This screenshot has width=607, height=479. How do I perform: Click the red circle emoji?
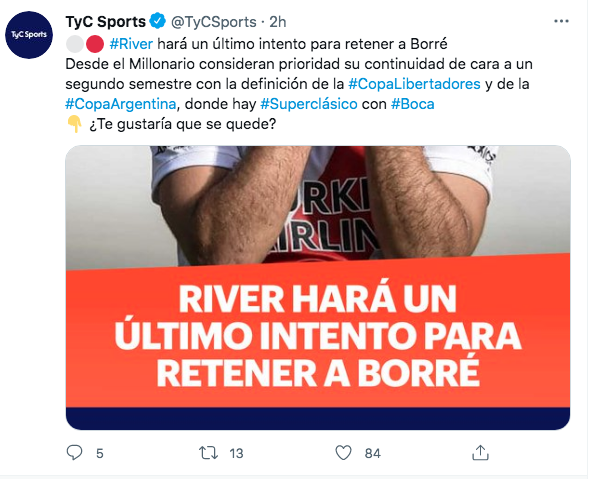95,44
